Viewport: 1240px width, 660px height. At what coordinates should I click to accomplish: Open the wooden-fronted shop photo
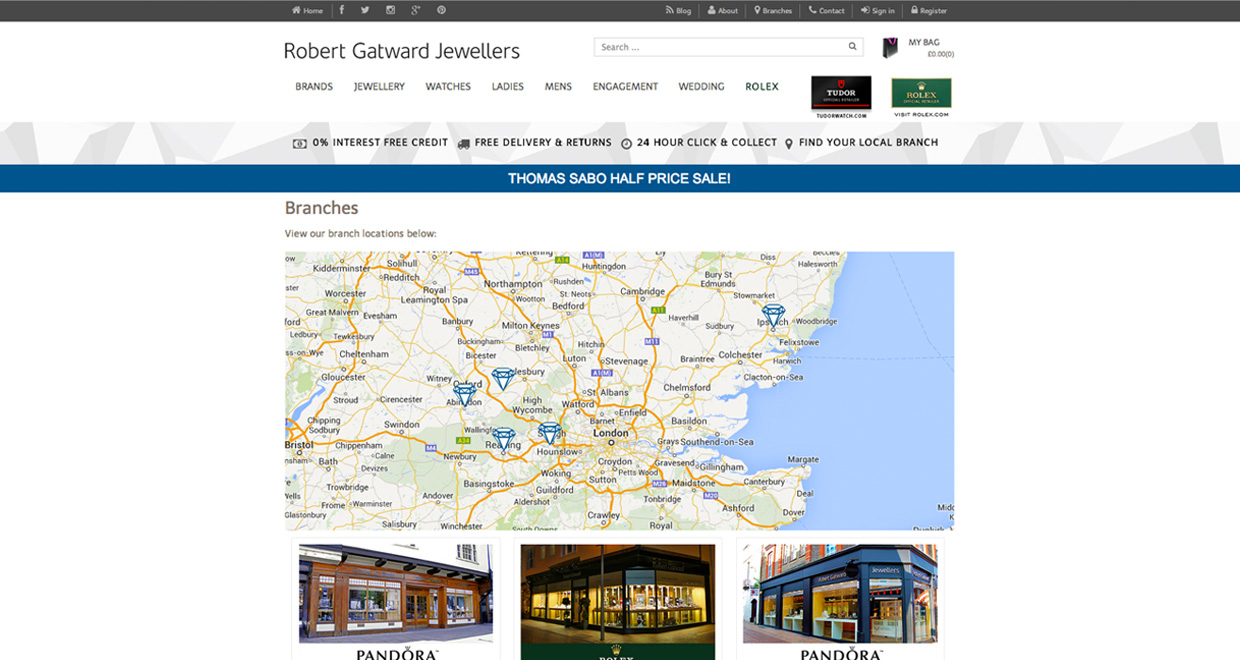point(396,594)
